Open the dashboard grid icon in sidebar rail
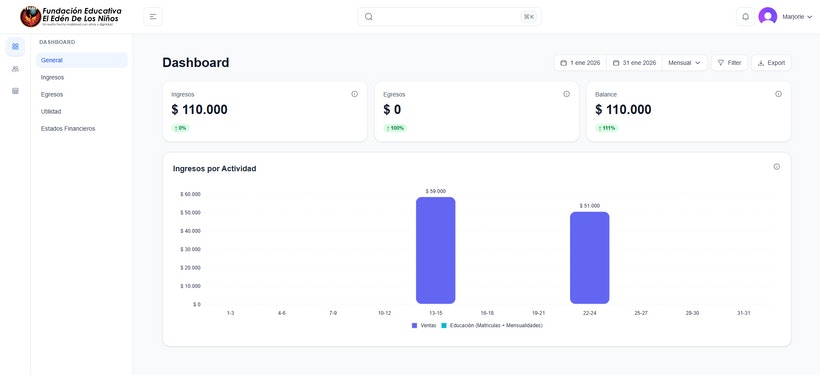The height and width of the screenshot is (375, 820). coord(15,47)
